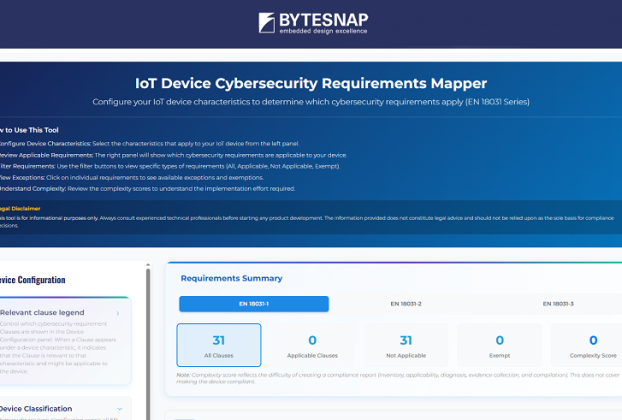Select the EN 18031-3 tab
This screenshot has height=420, width=622.
[557, 303]
